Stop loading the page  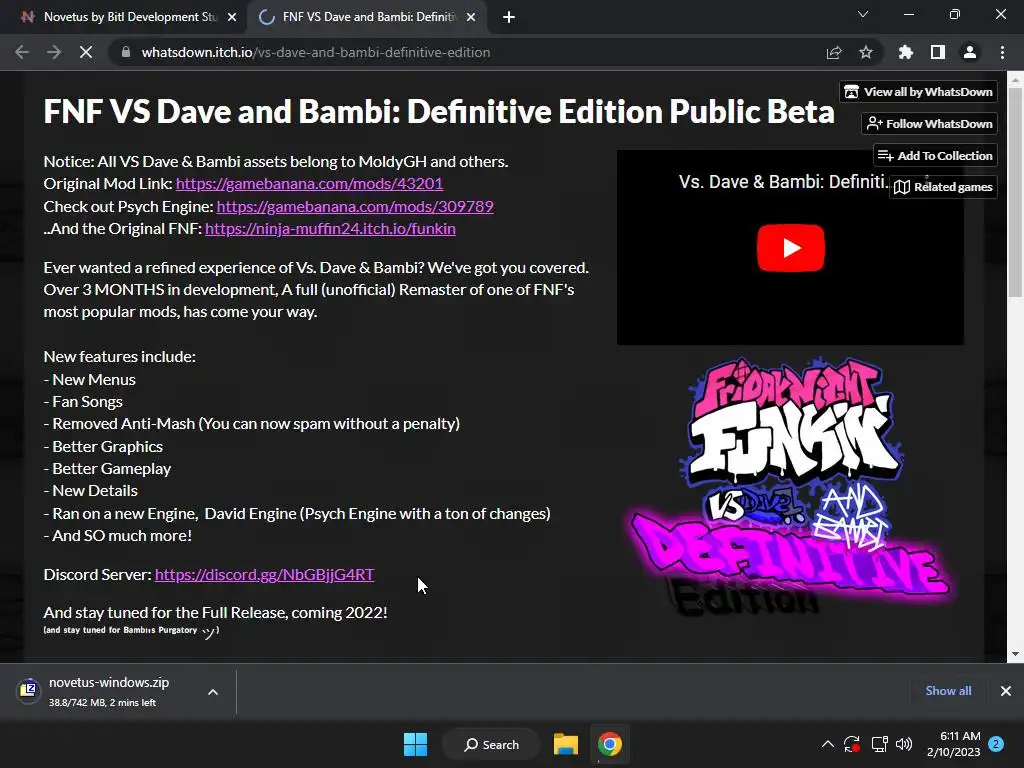tap(86, 52)
